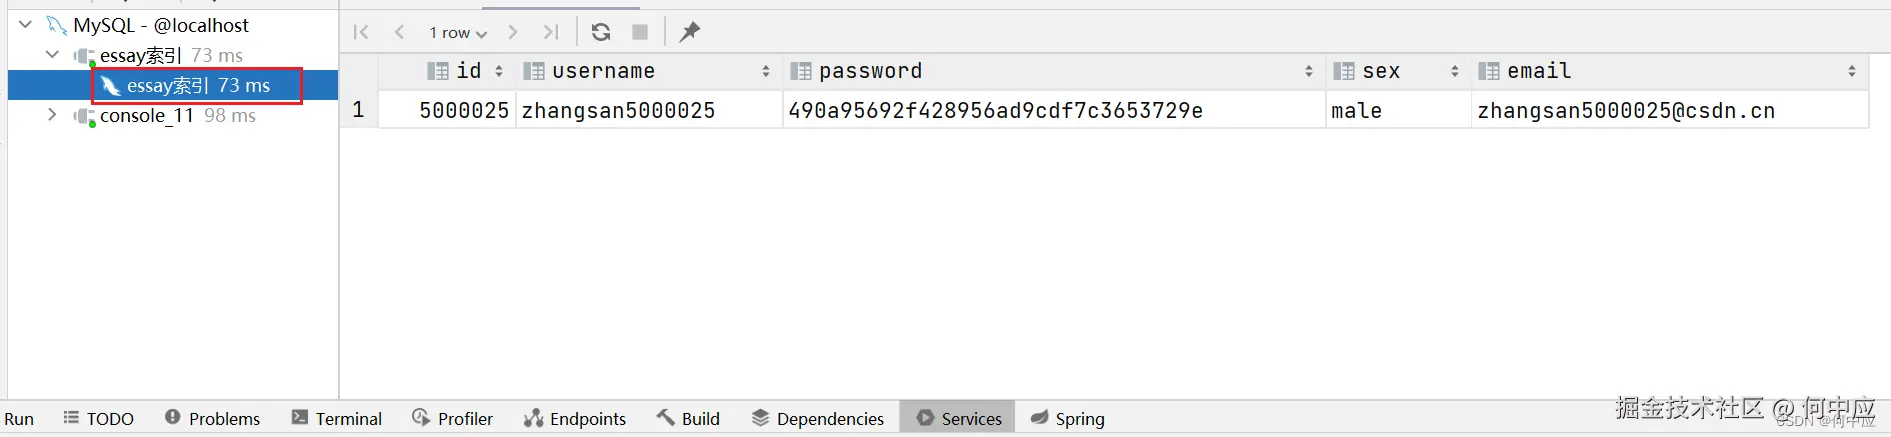Collapse the MySQL - @localhost node
The image size is (1891, 437).
26,25
